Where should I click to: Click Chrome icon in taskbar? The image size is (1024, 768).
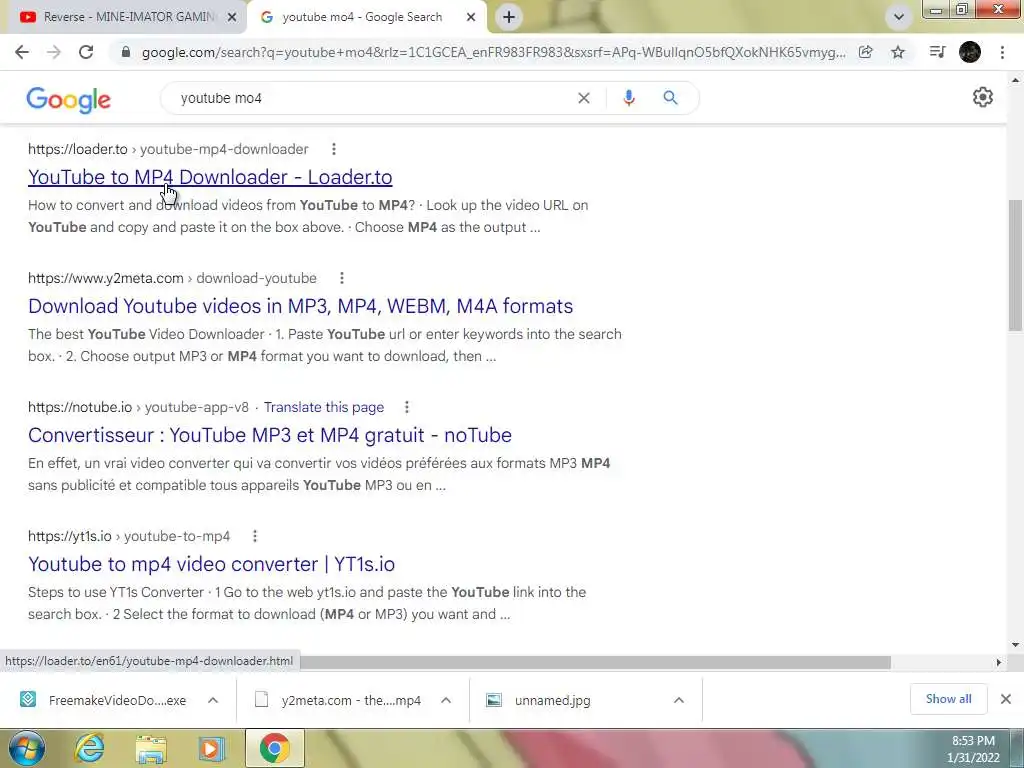(274, 749)
